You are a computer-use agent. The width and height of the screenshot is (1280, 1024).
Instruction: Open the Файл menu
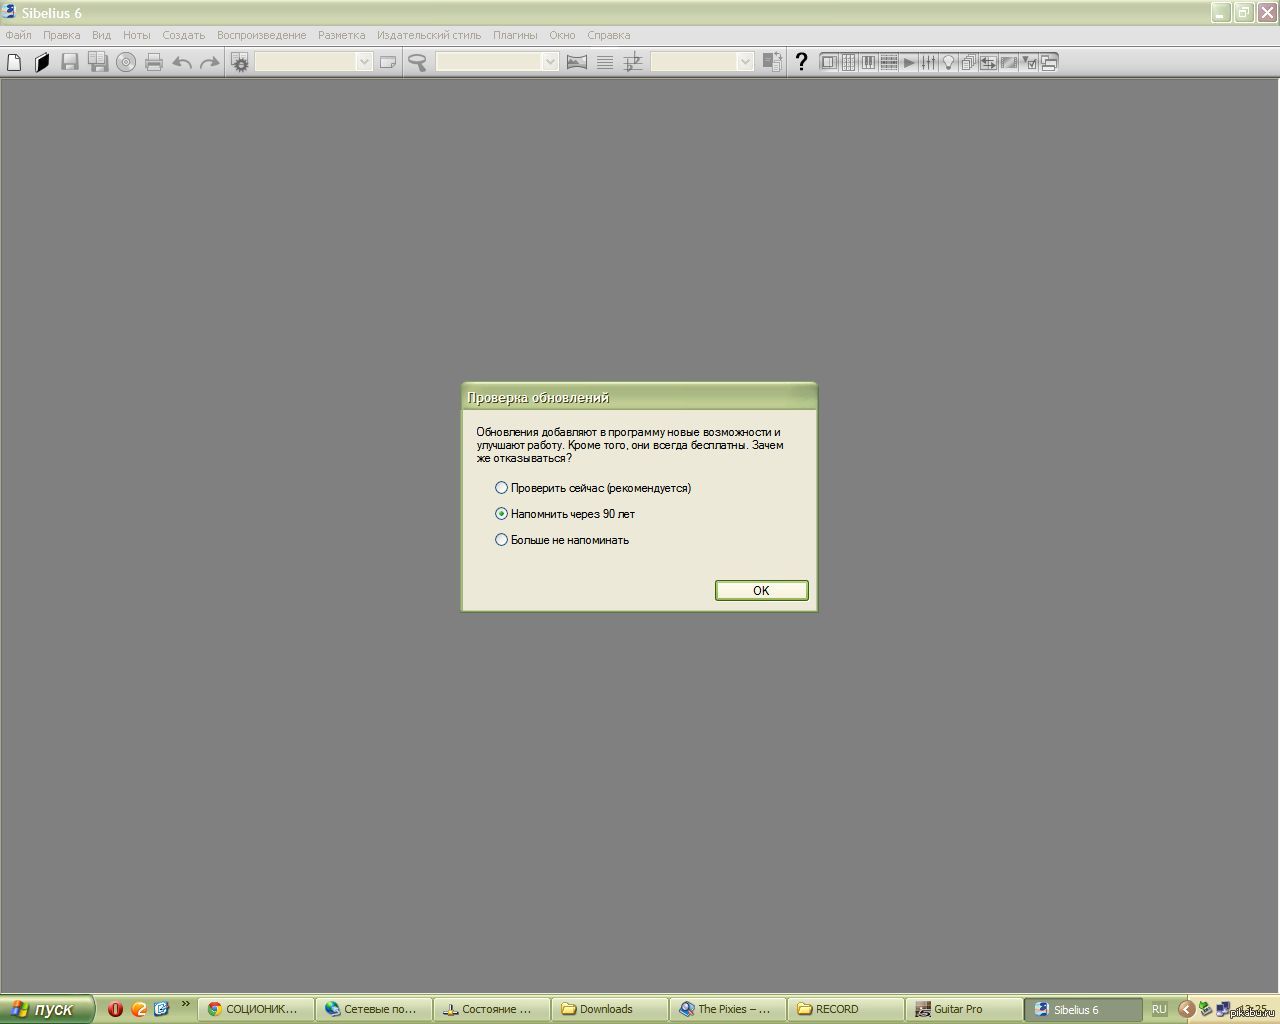click(x=19, y=35)
